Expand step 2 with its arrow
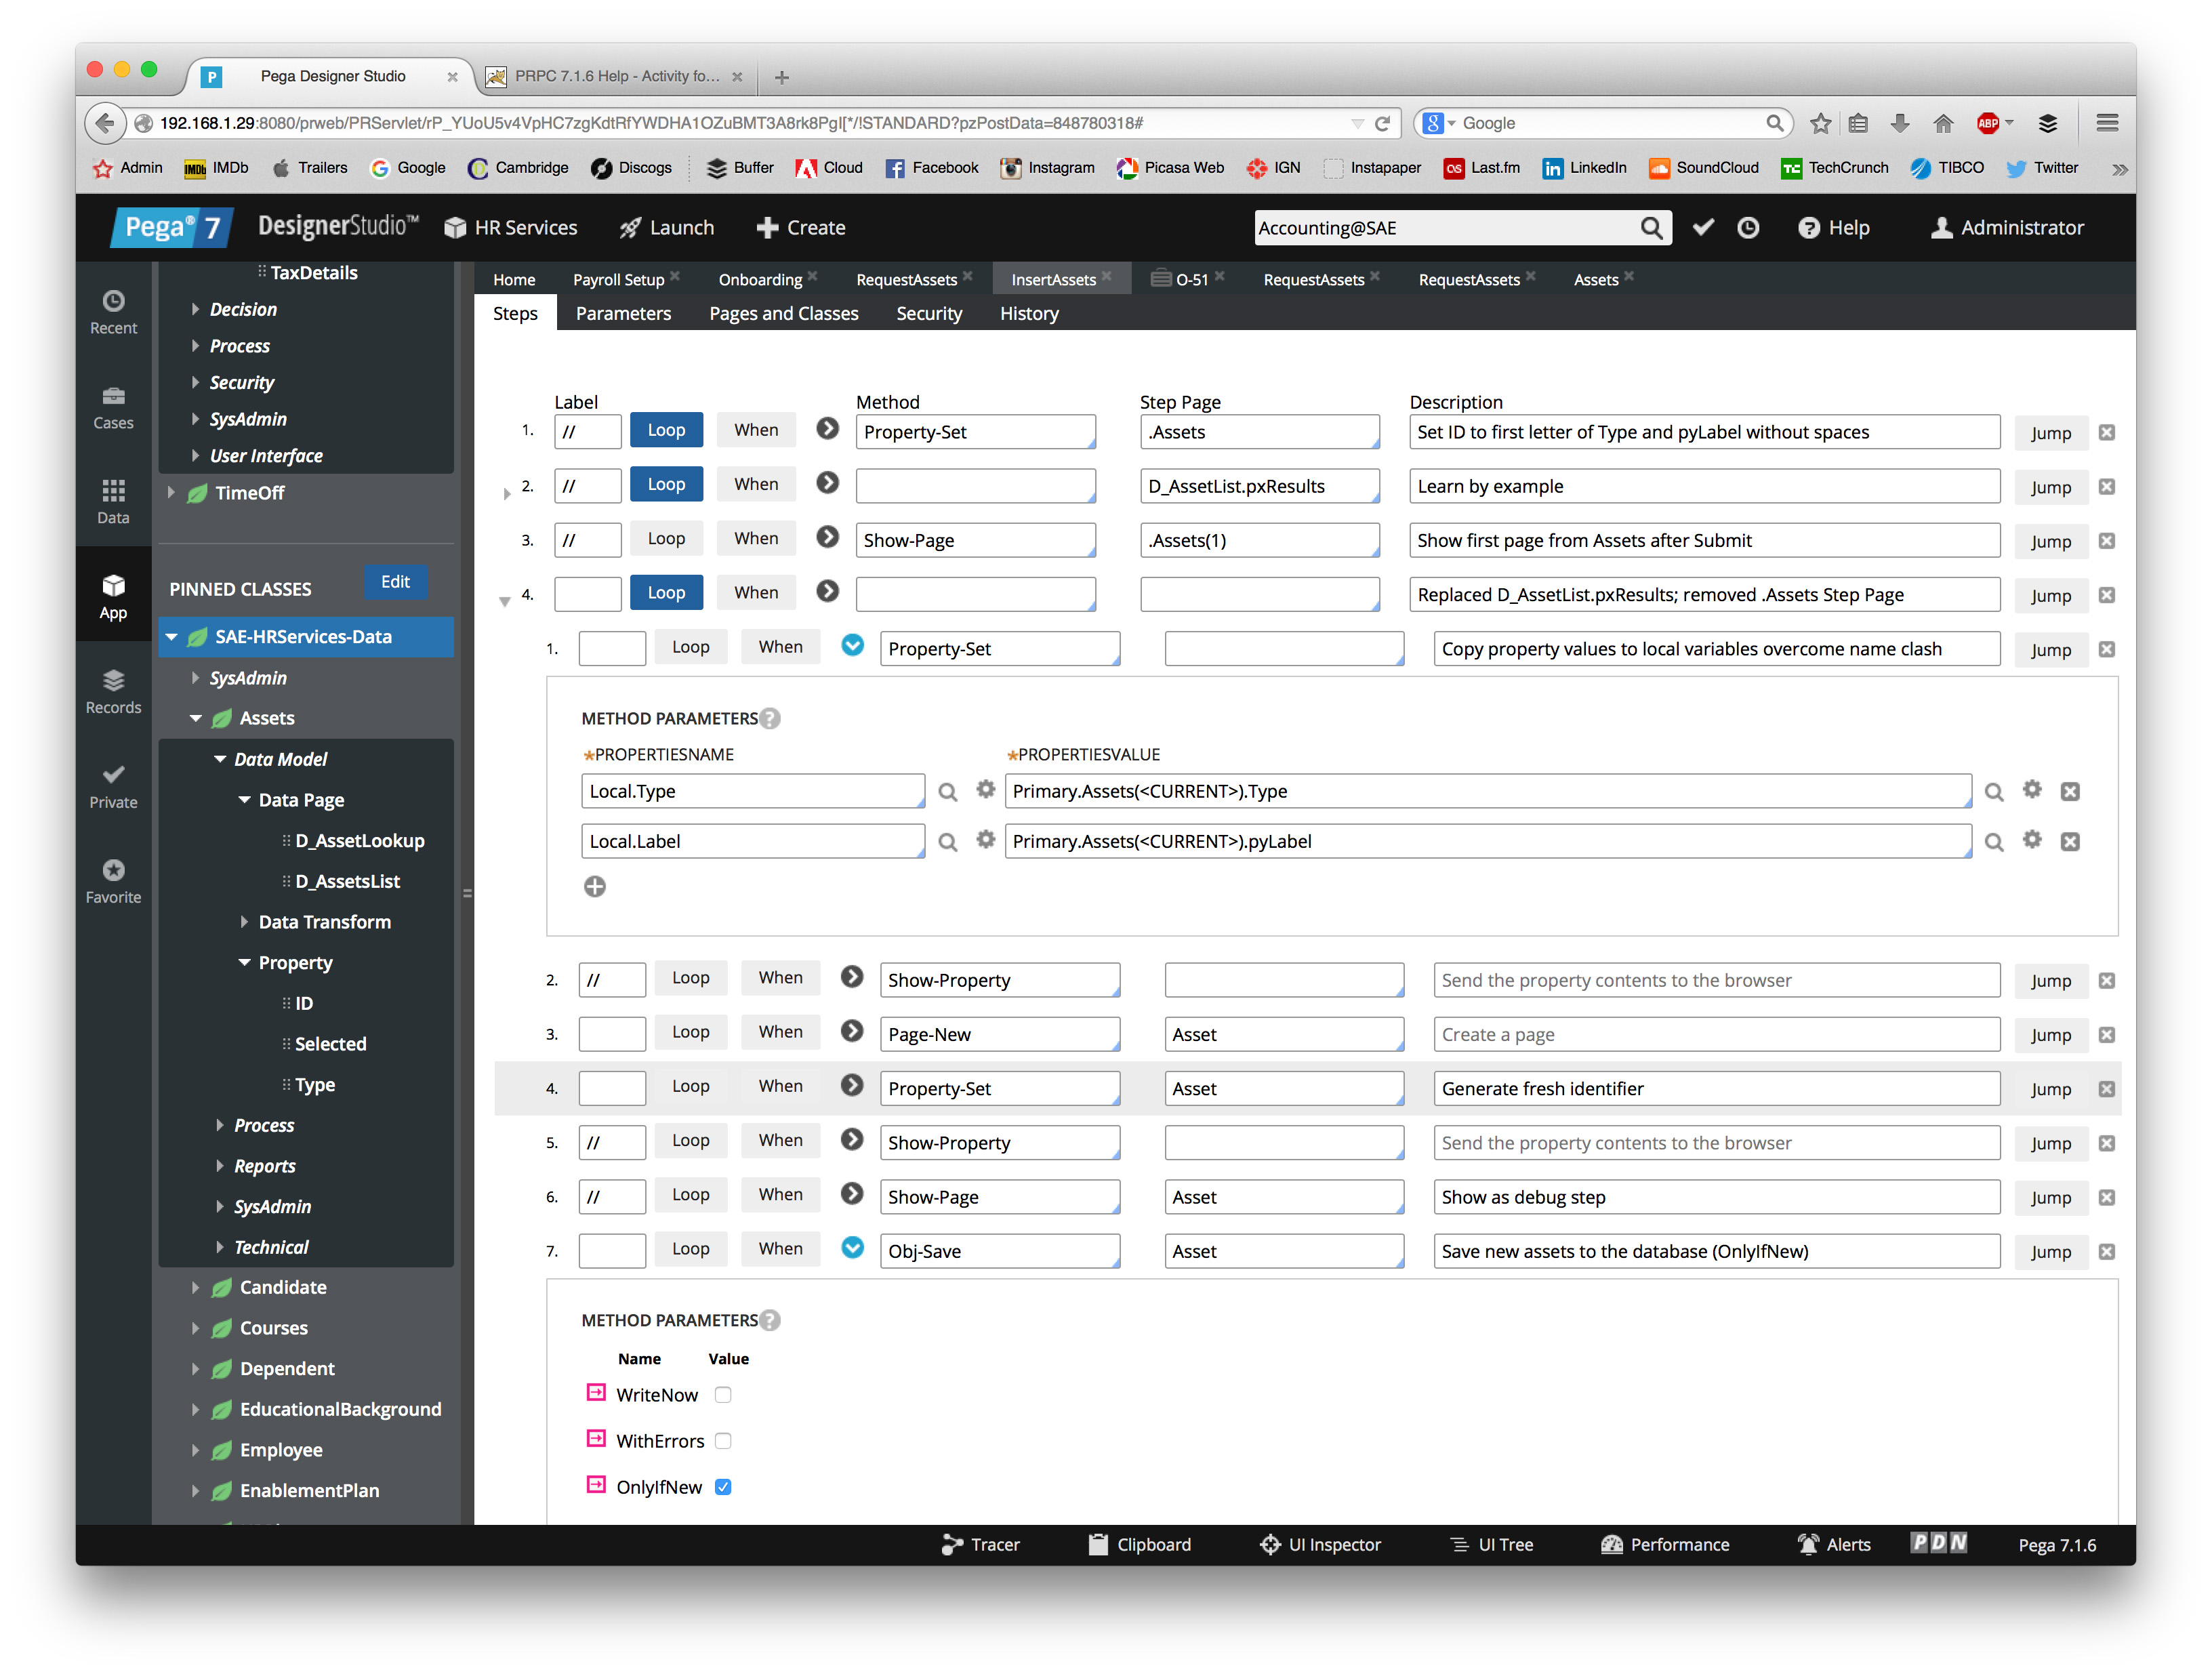Screen dimensions: 2212x1674 pos(507,493)
